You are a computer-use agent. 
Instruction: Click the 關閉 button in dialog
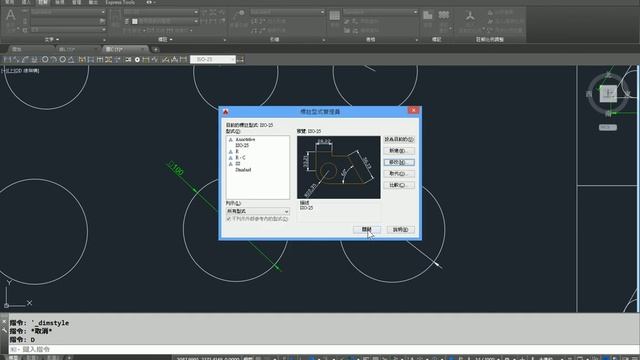click(x=367, y=229)
